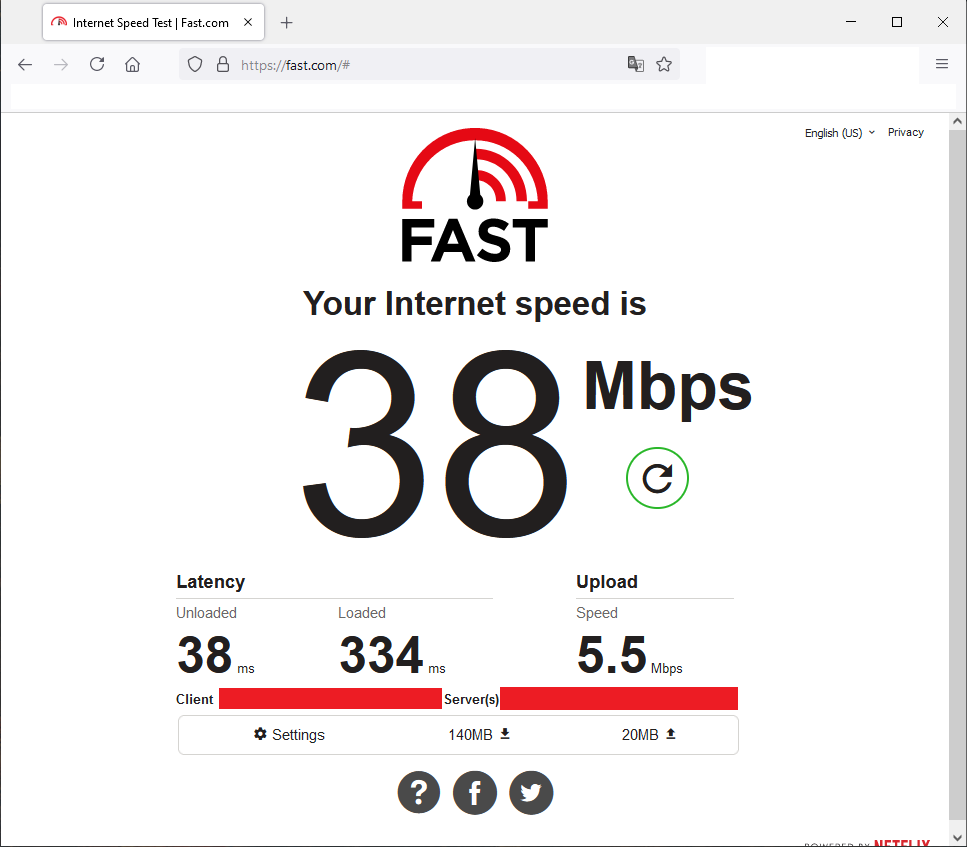Open a new tab with the plus button
Viewport: 967px width, 847px height.
(x=286, y=23)
